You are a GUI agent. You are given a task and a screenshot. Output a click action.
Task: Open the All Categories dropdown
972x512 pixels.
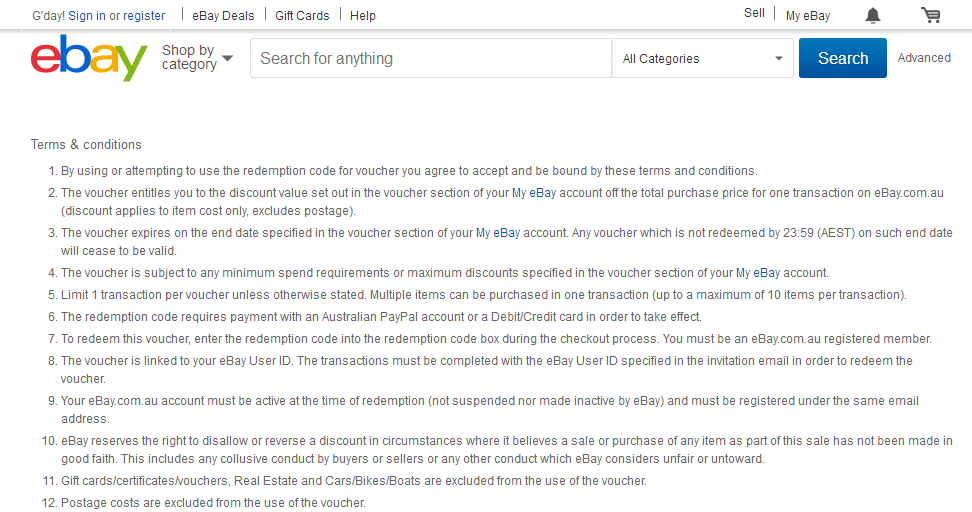click(702, 58)
